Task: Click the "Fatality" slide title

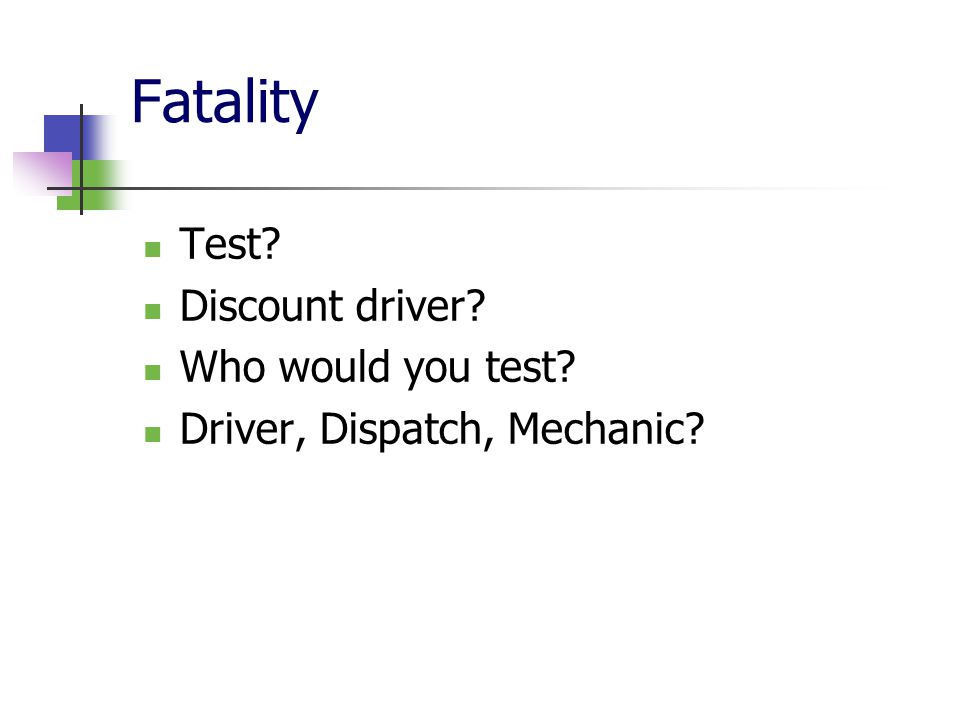Action: (x=225, y=103)
